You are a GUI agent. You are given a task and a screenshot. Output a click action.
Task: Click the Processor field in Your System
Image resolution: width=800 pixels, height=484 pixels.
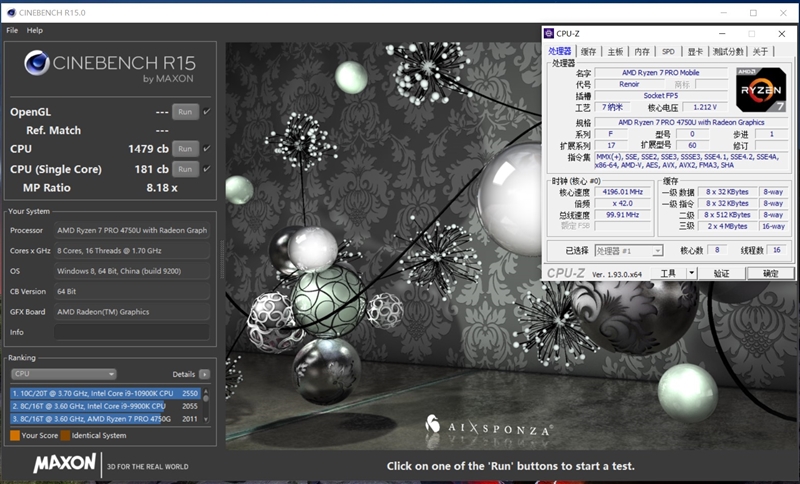[132, 230]
